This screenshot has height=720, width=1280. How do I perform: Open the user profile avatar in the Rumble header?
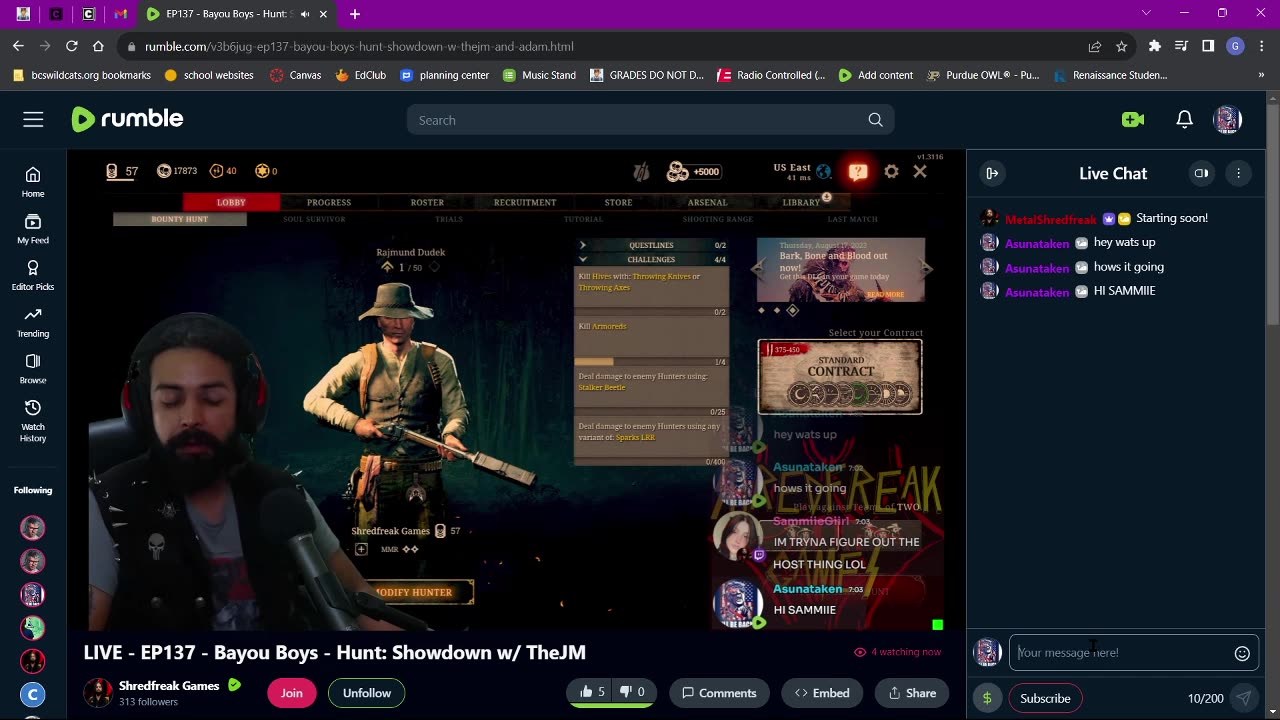[x=1227, y=120]
